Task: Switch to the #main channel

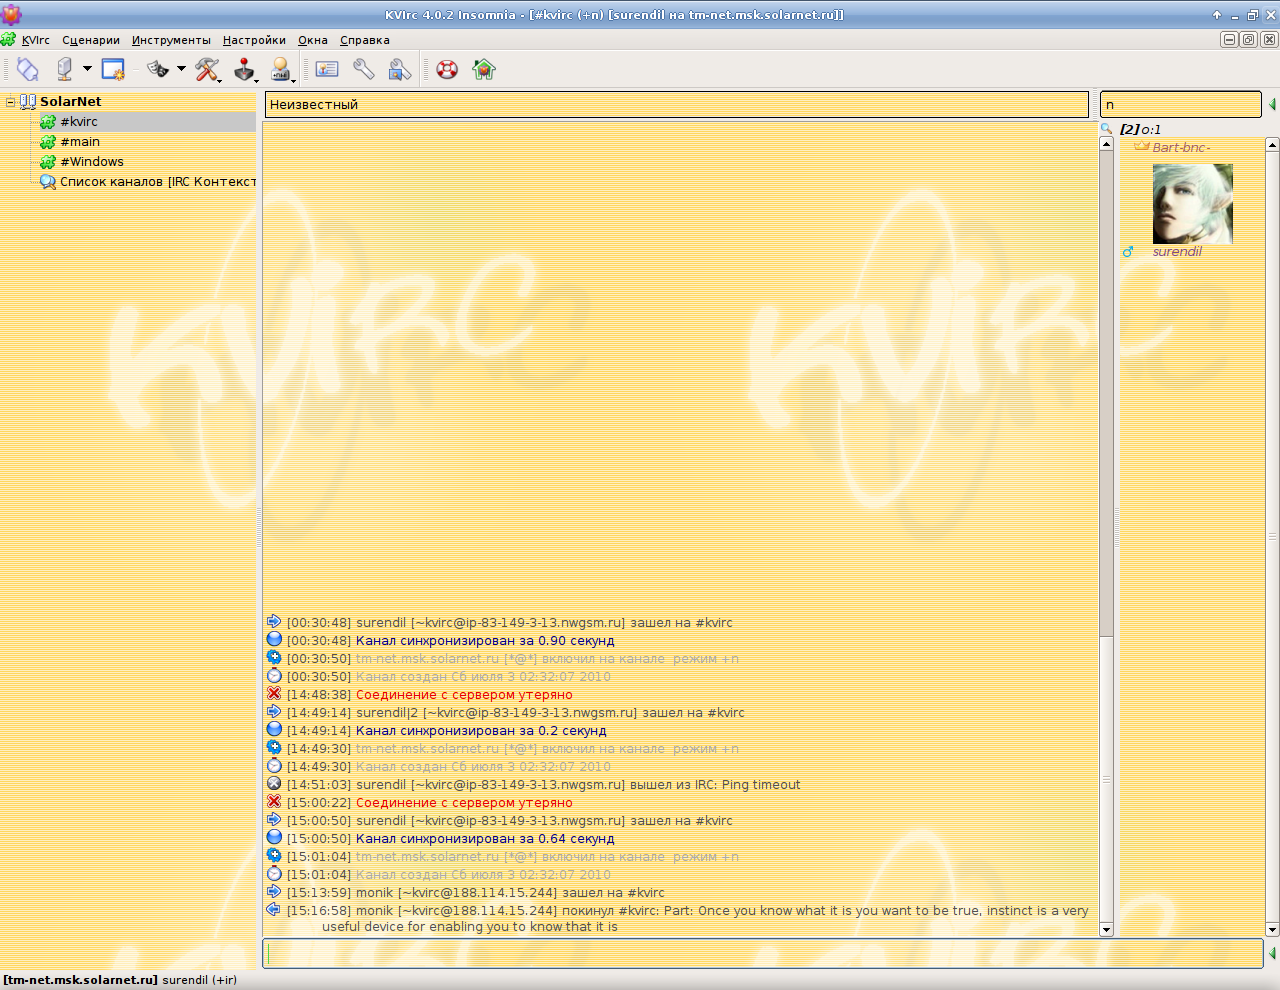Action: click(x=80, y=142)
